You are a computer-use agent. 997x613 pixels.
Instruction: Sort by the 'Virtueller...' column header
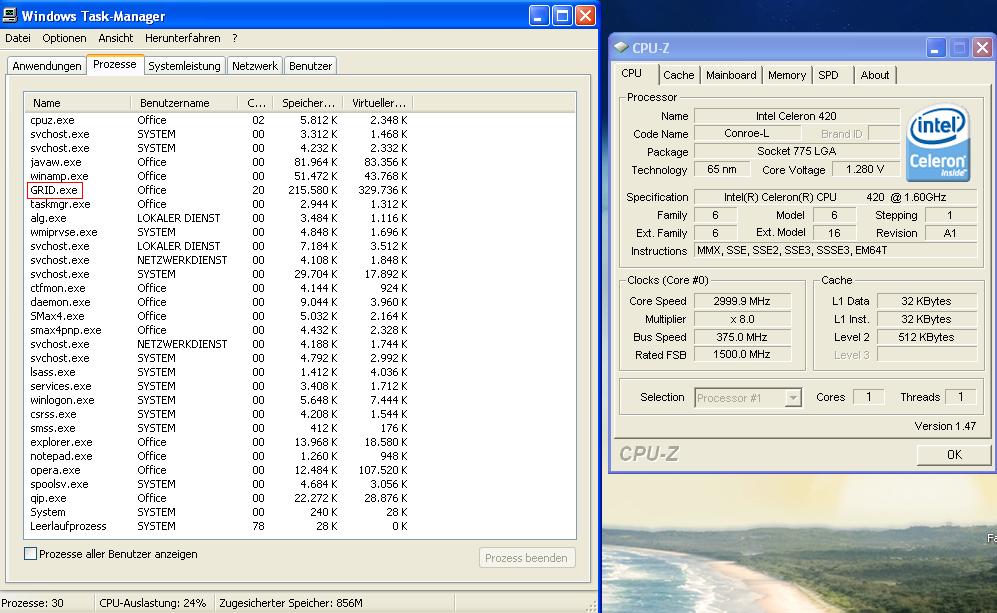tap(378, 103)
